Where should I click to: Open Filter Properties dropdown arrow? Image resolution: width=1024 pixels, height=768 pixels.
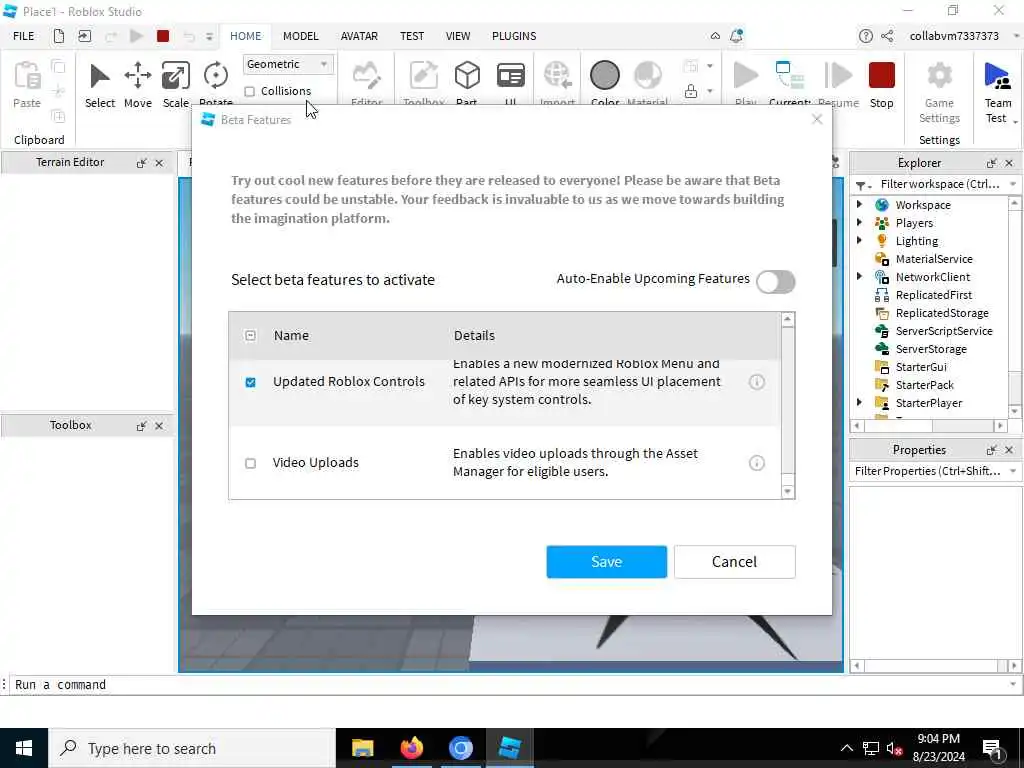pyautogui.click(x=1013, y=472)
